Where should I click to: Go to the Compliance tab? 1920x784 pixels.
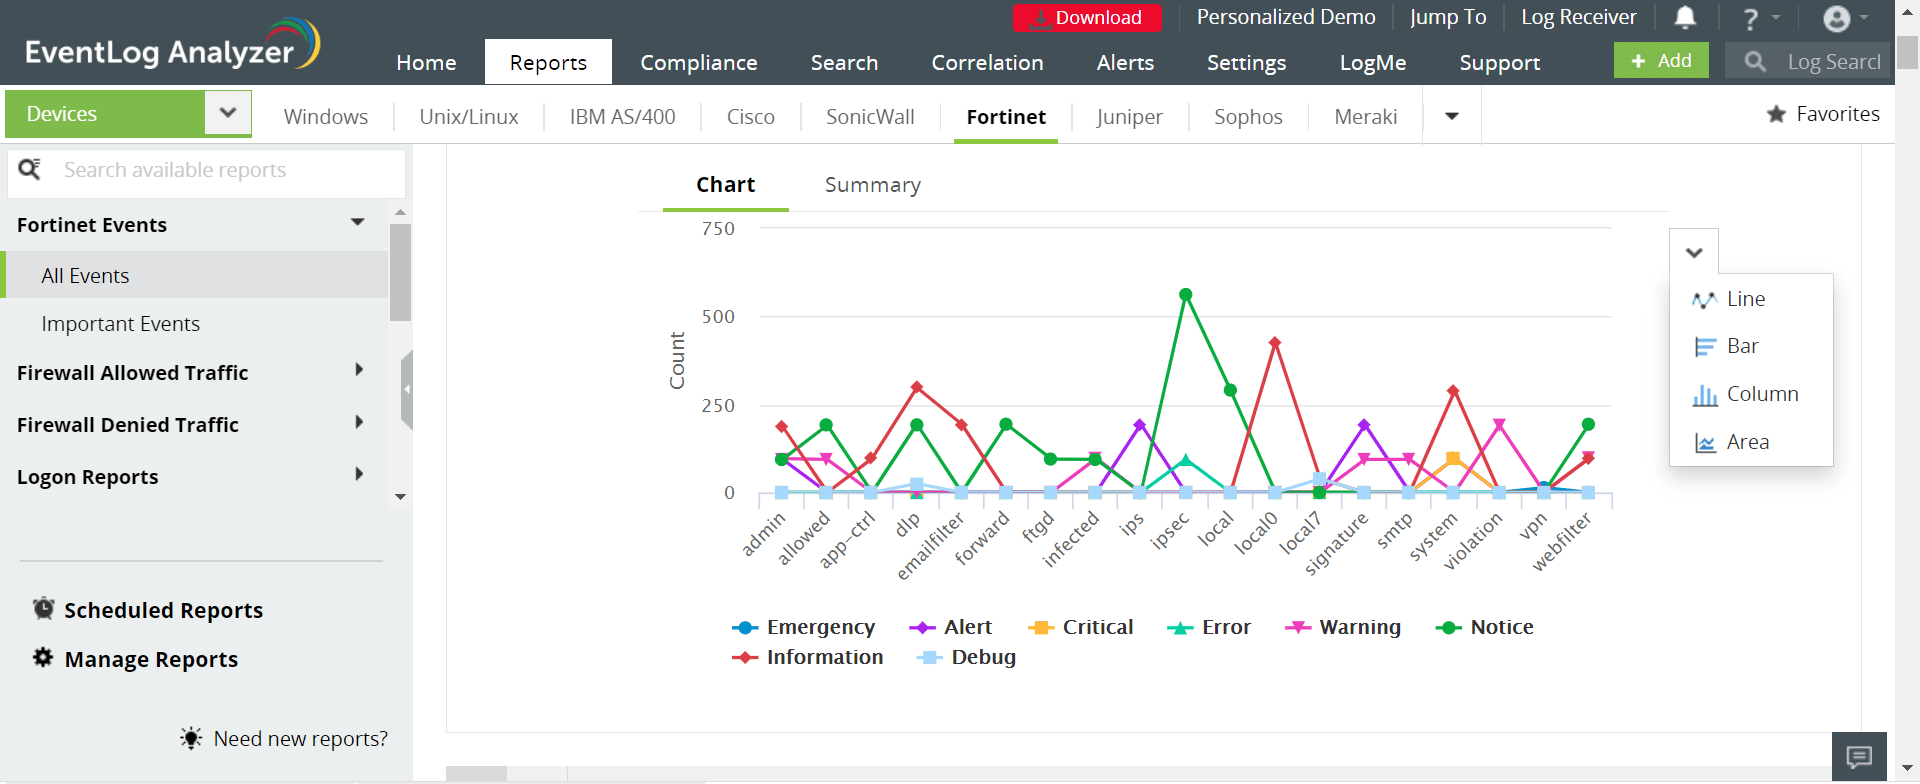[699, 62]
